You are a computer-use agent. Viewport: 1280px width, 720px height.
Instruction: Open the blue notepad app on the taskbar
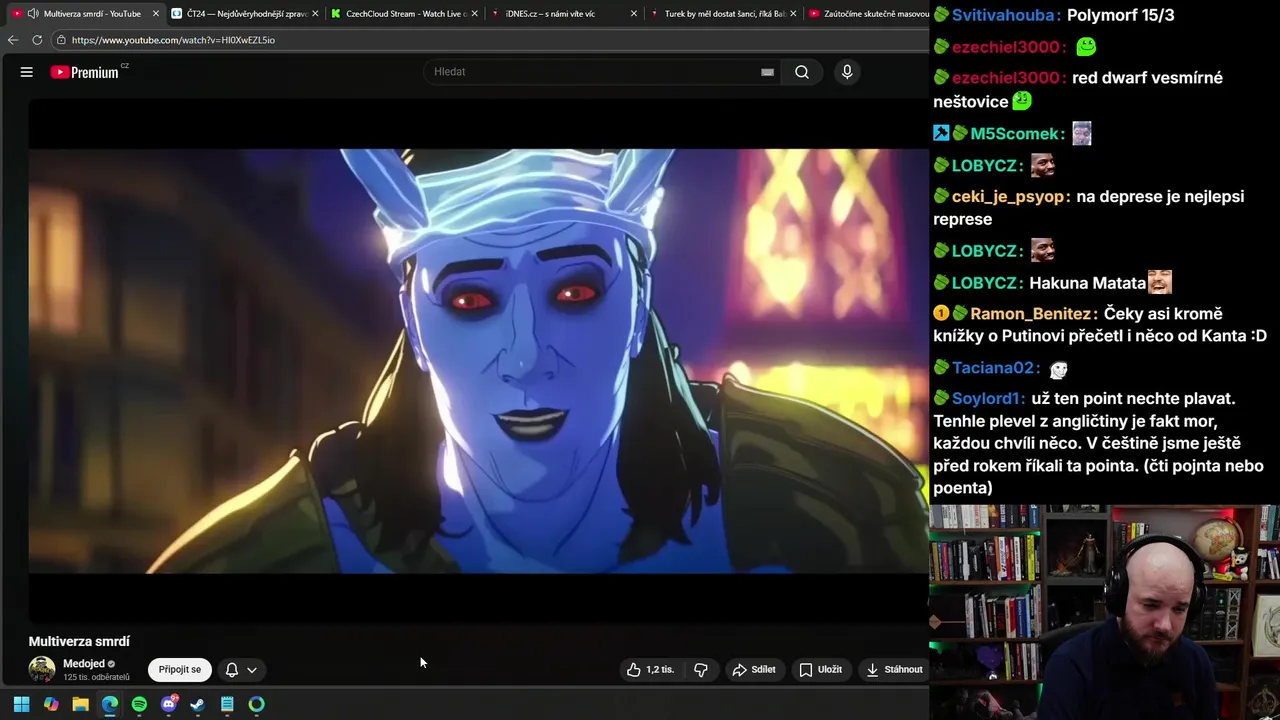coord(227,704)
